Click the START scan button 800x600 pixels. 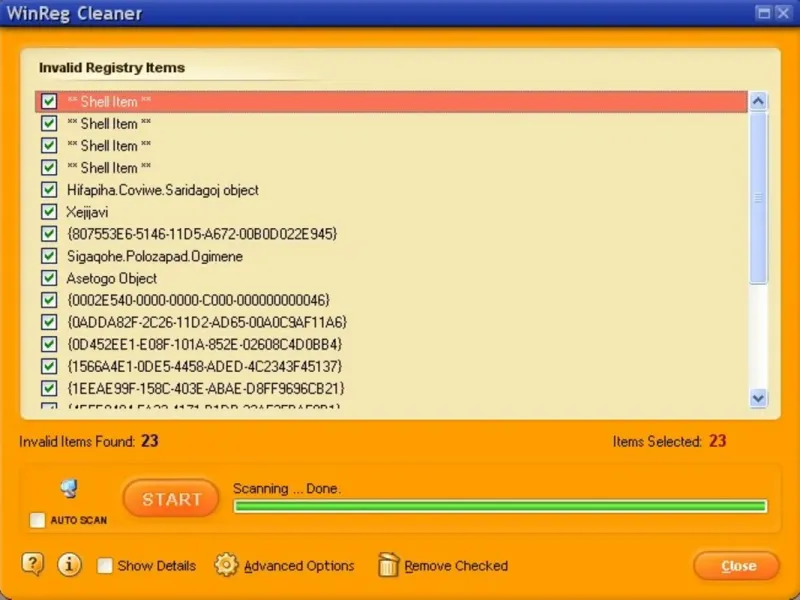tap(171, 498)
